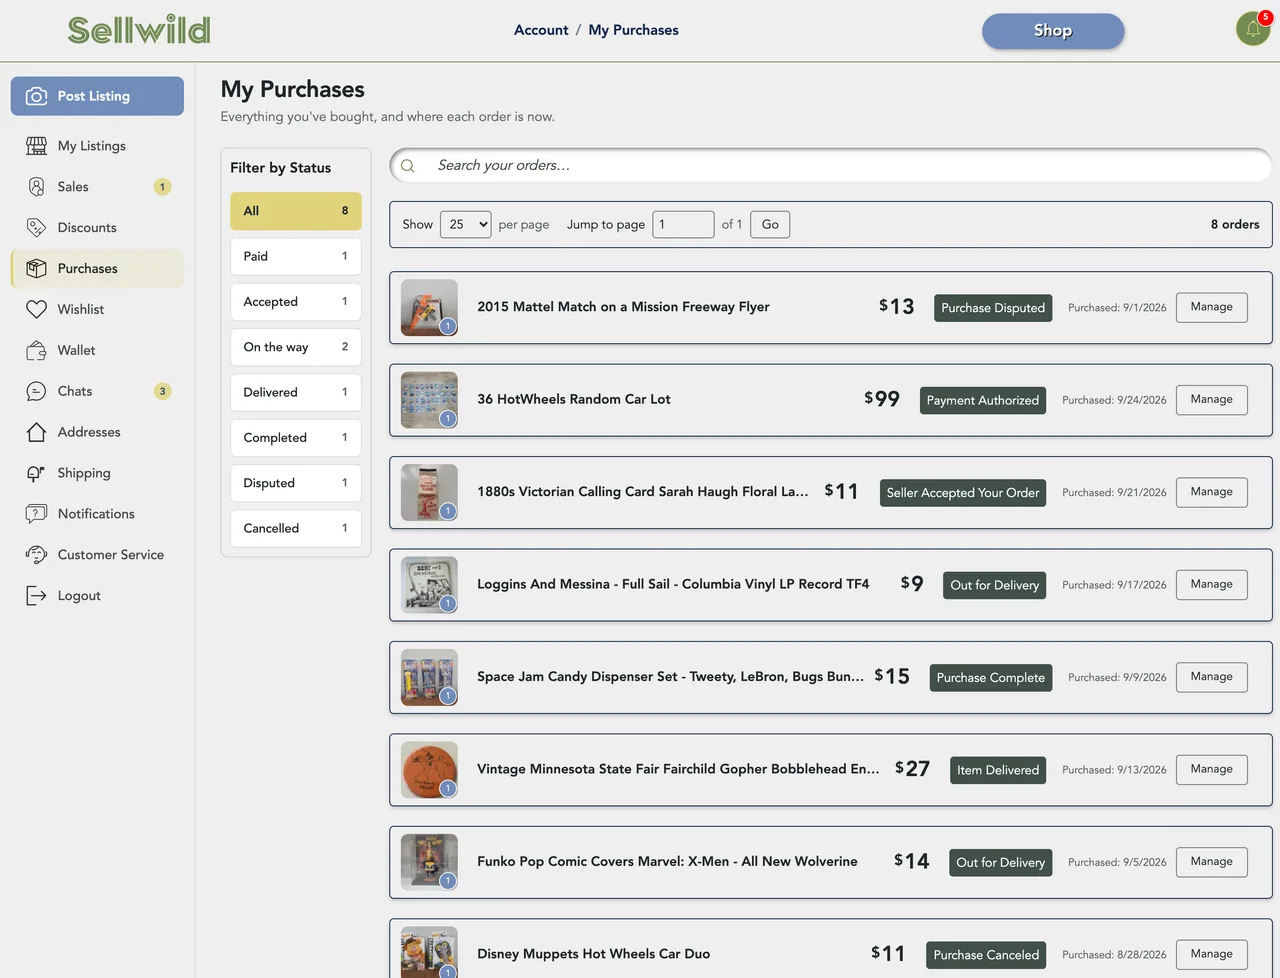Click the Logout arrow icon
The height and width of the screenshot is (978, 1280).
coord(37,596)
